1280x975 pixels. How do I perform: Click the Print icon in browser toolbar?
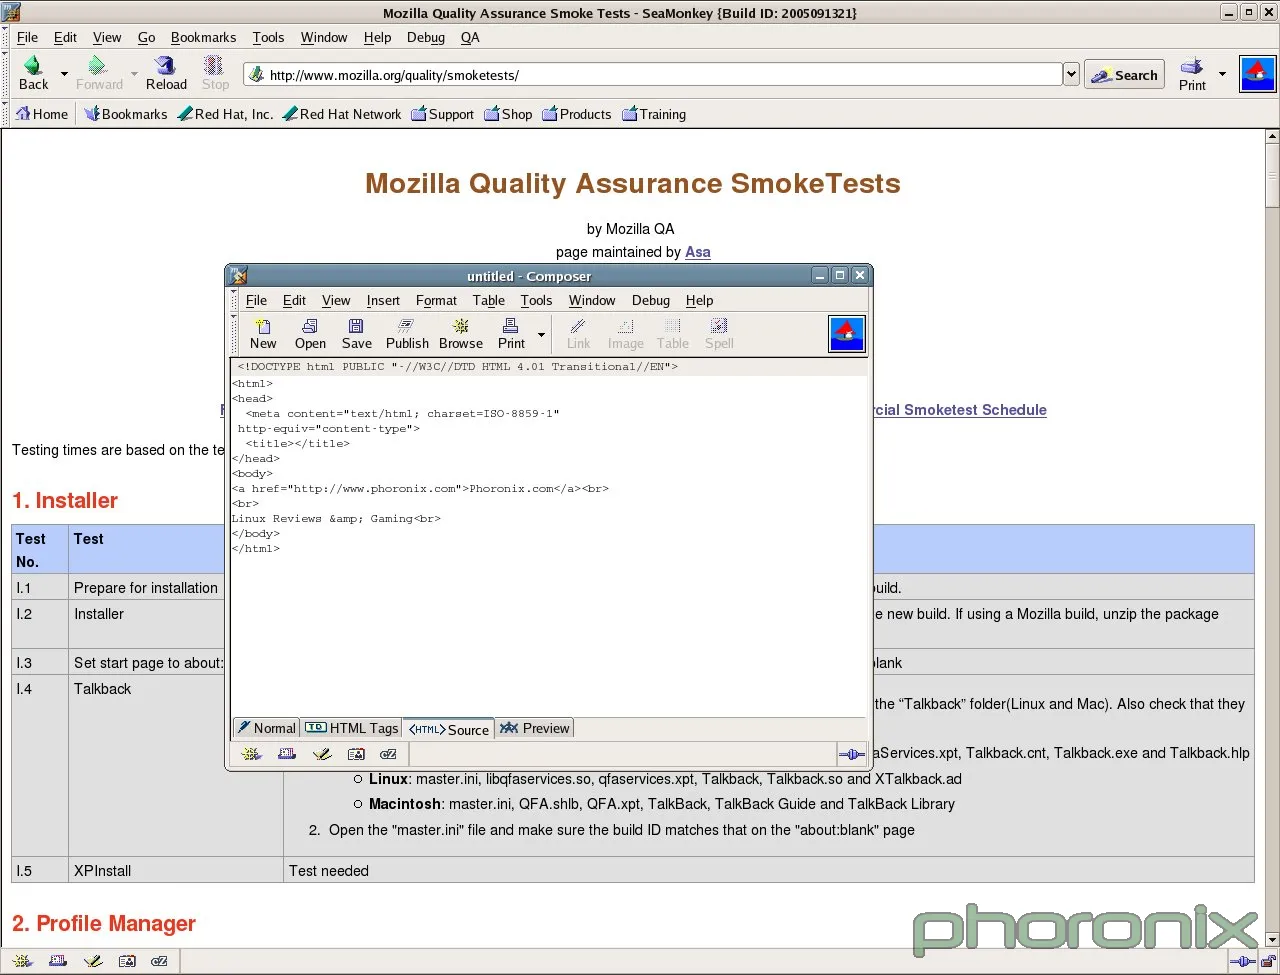1192,67
